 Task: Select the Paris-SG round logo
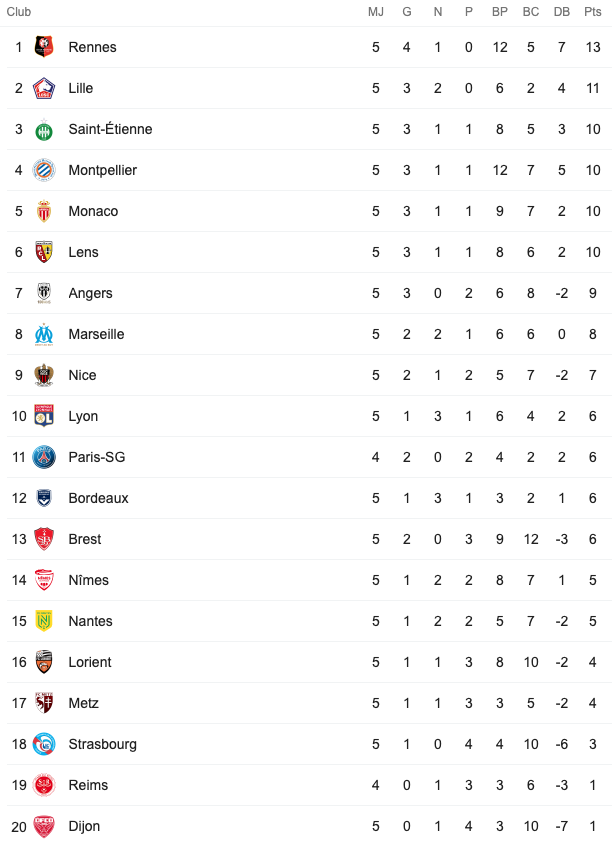(x=44, y=458)
